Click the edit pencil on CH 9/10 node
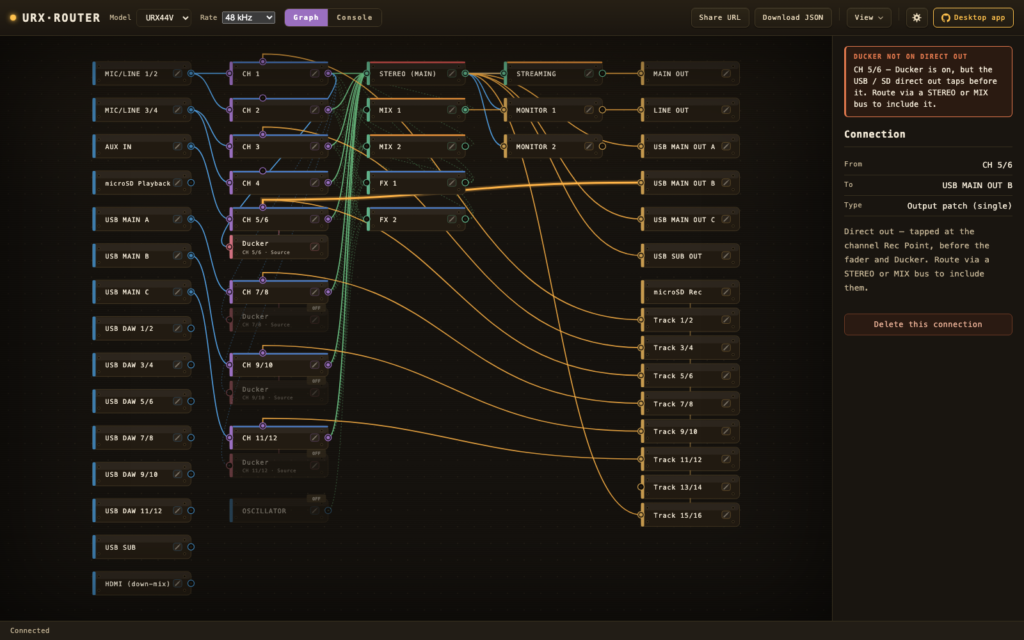The height and width of the screenshot is (640, 1024). tap(314, 365)
